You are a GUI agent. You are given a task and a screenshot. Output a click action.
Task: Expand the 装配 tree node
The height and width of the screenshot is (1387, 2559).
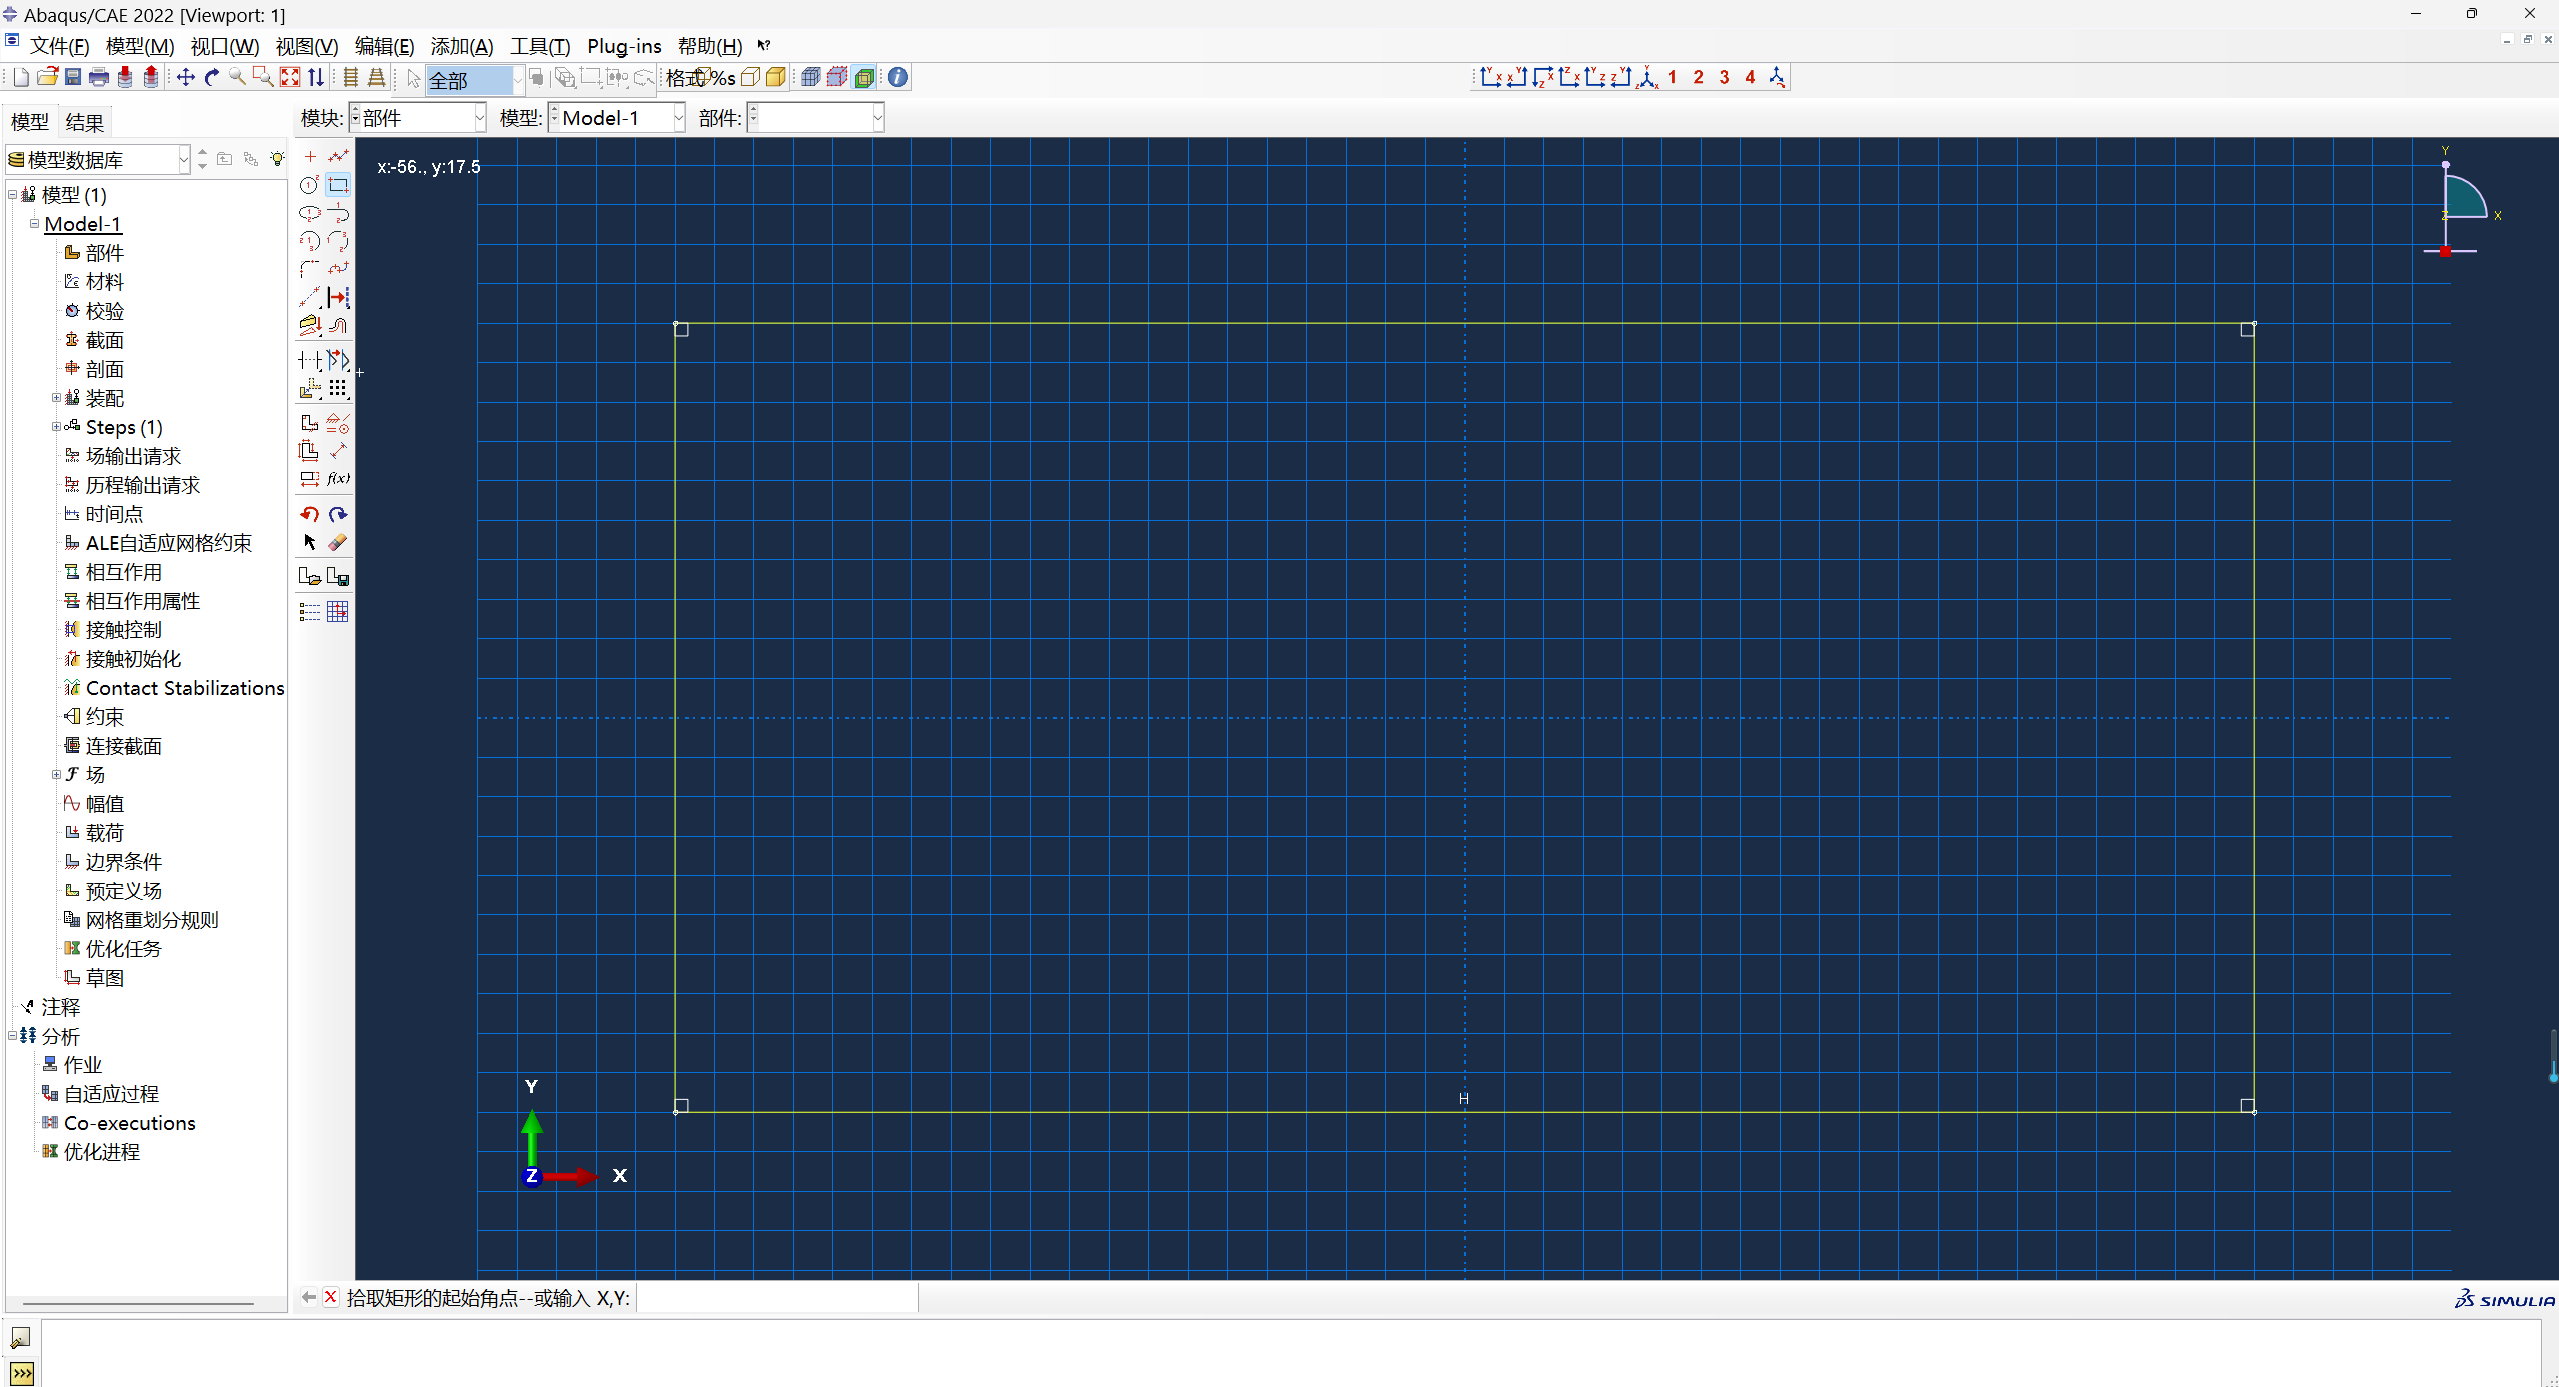pyautogui.click(x=56, y=398)
